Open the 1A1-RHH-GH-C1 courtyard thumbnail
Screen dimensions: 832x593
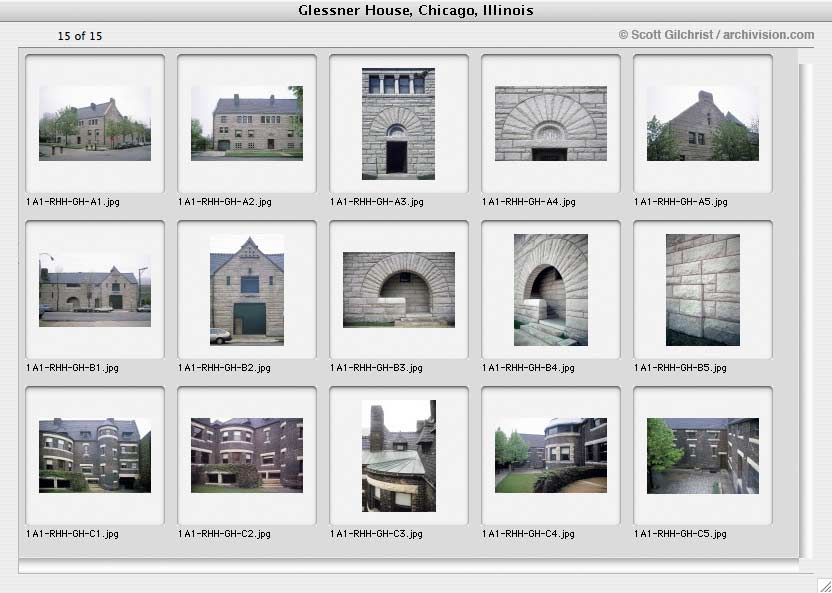95,456
